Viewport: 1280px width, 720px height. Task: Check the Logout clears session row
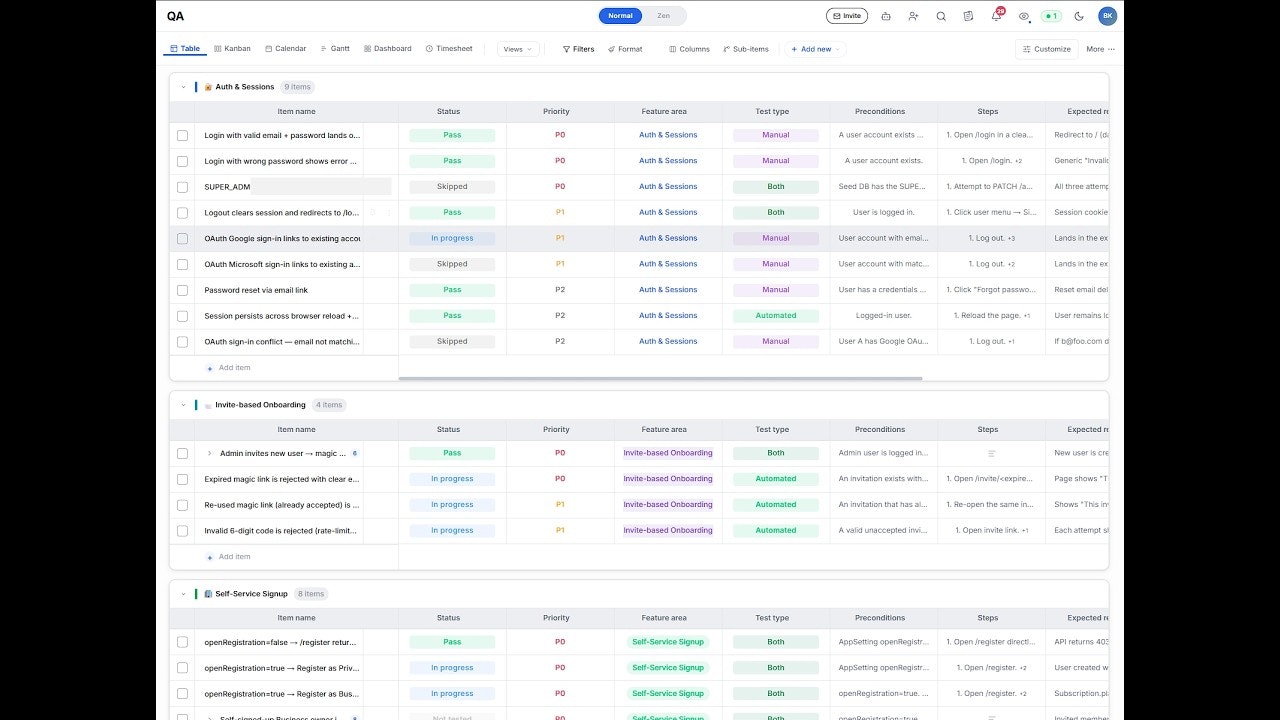[x=182, y=213]
